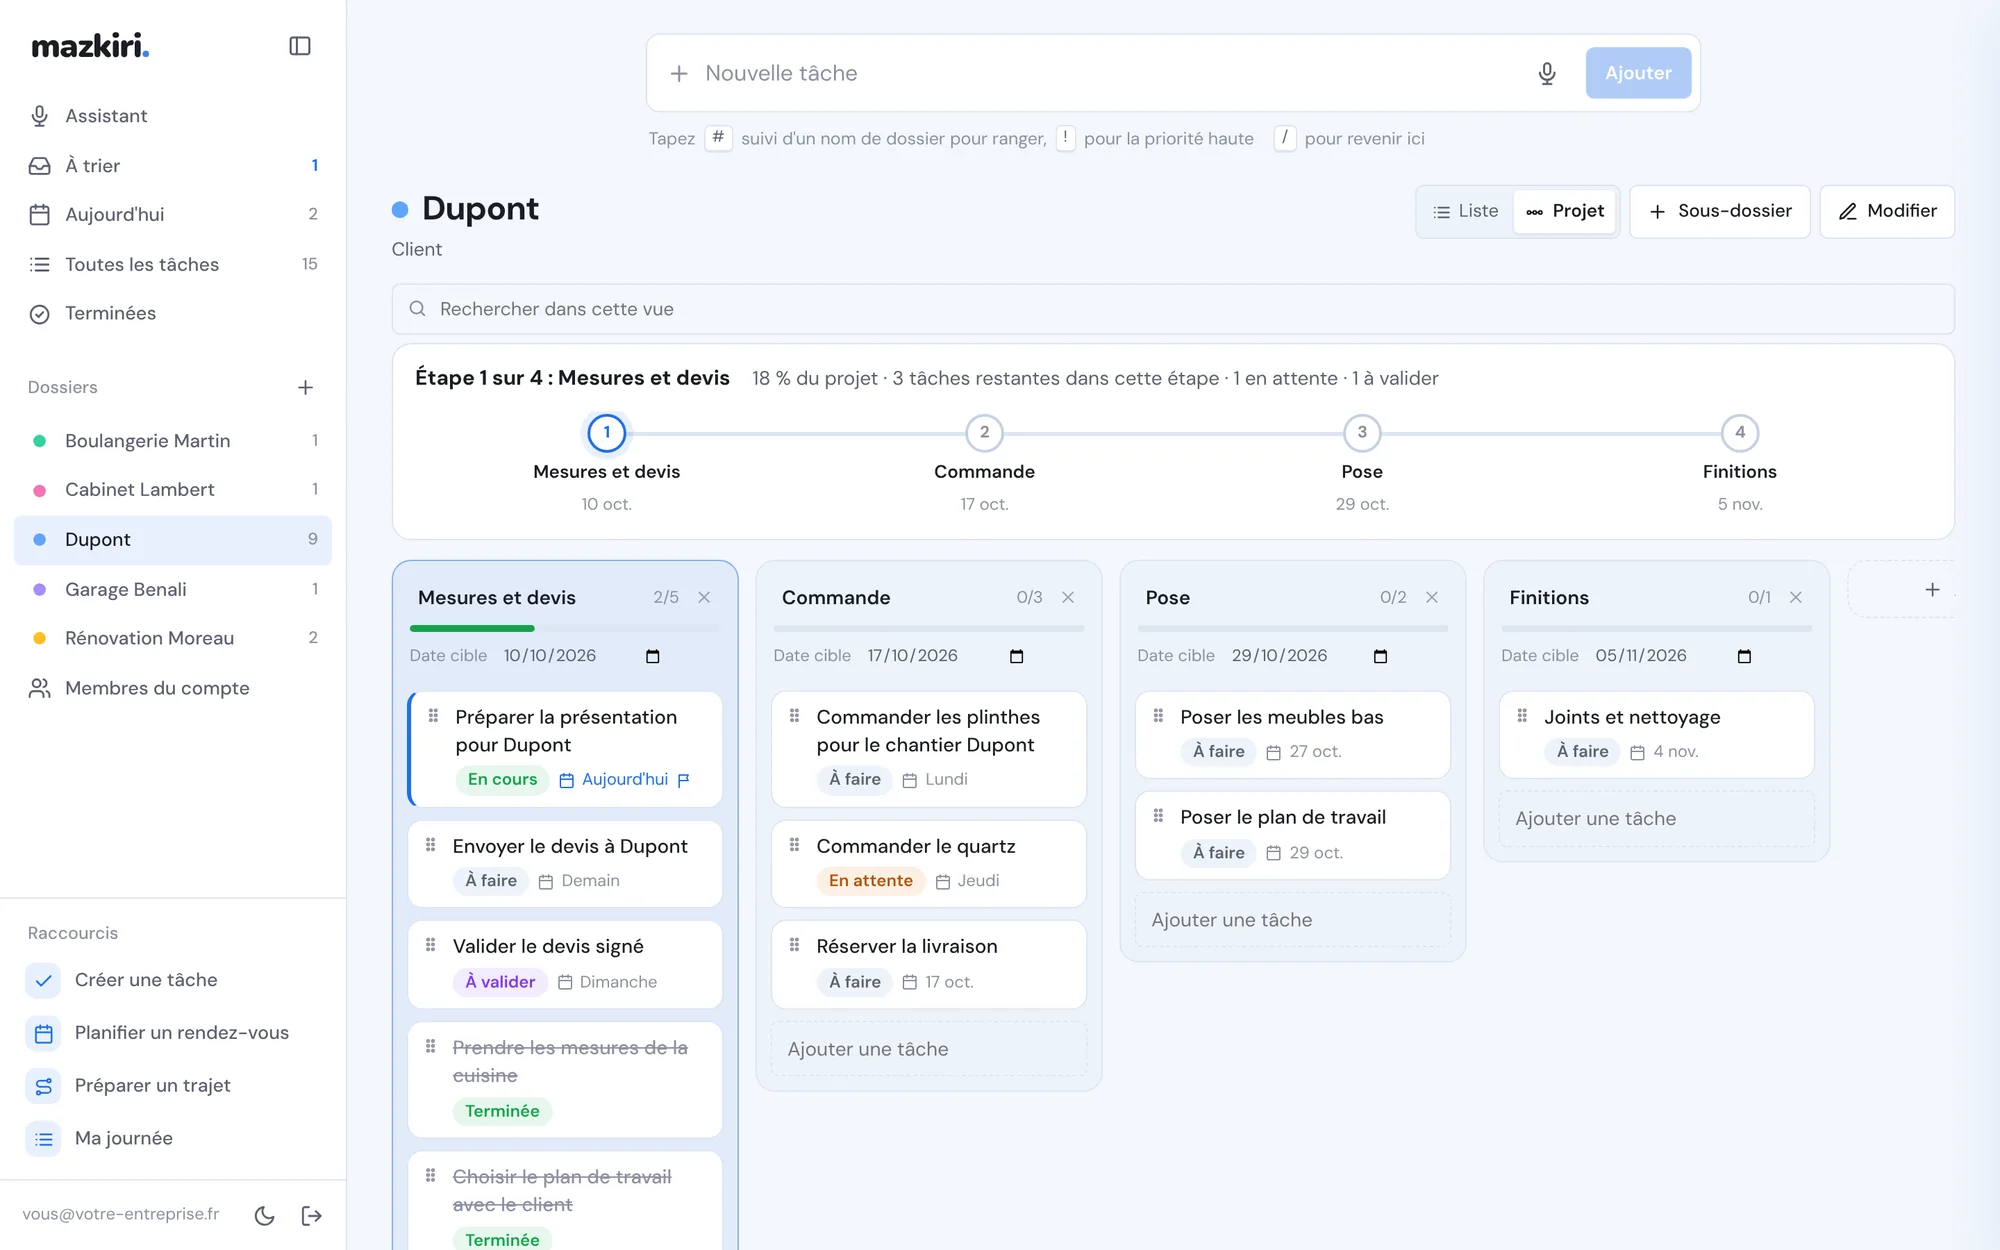This screenshot has height=1250, width=2000.
Task: Switch to Liste view
Action: coord(1466,211)
